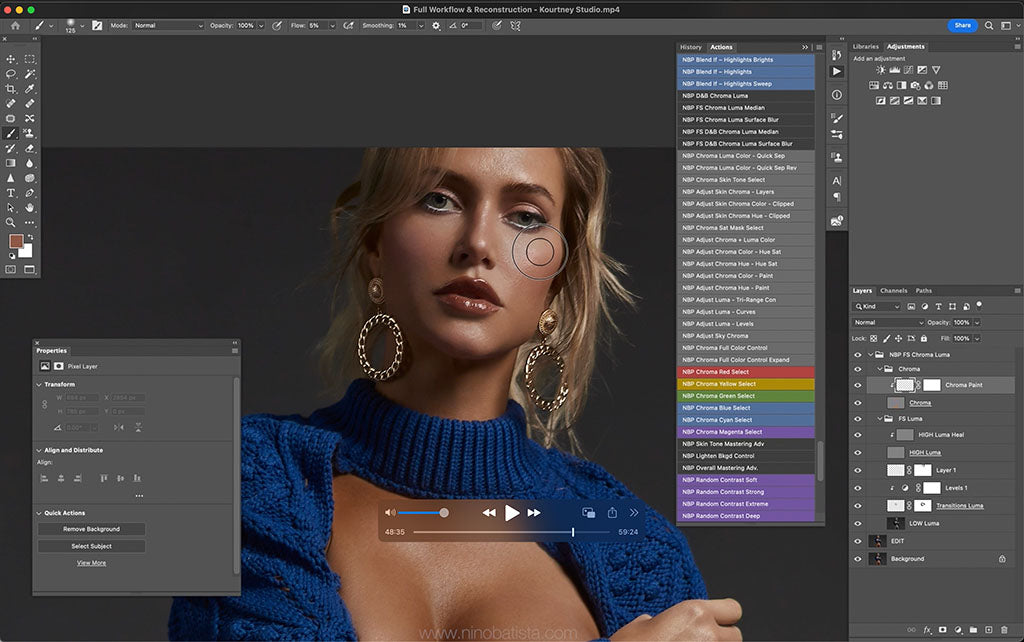Select the Crop tool
The height and width of the screenshot is (642, 1024).
[12, 89]
